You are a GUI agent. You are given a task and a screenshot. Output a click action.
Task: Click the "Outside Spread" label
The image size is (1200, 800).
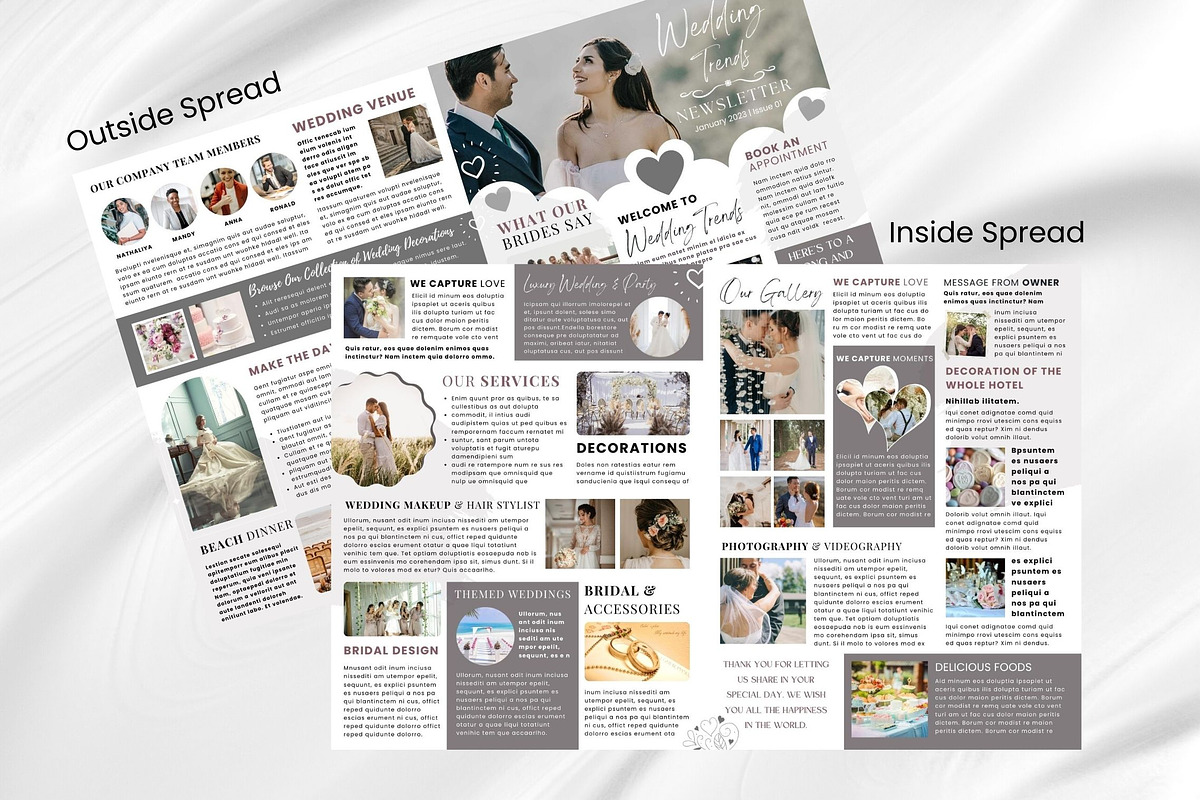[x=174, y=112]
